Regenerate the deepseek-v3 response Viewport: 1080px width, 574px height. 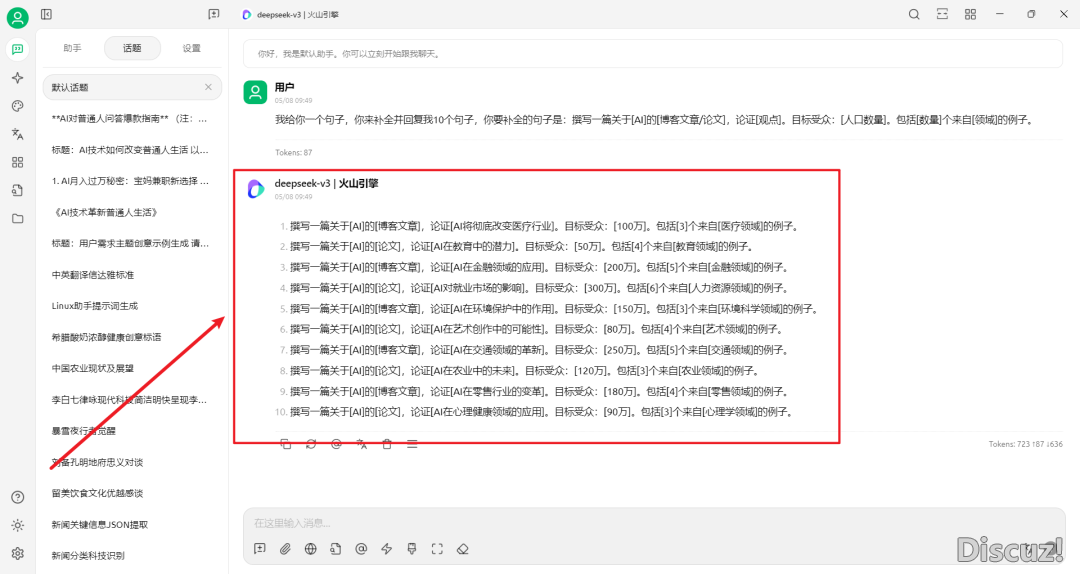[x=311, y=443]
